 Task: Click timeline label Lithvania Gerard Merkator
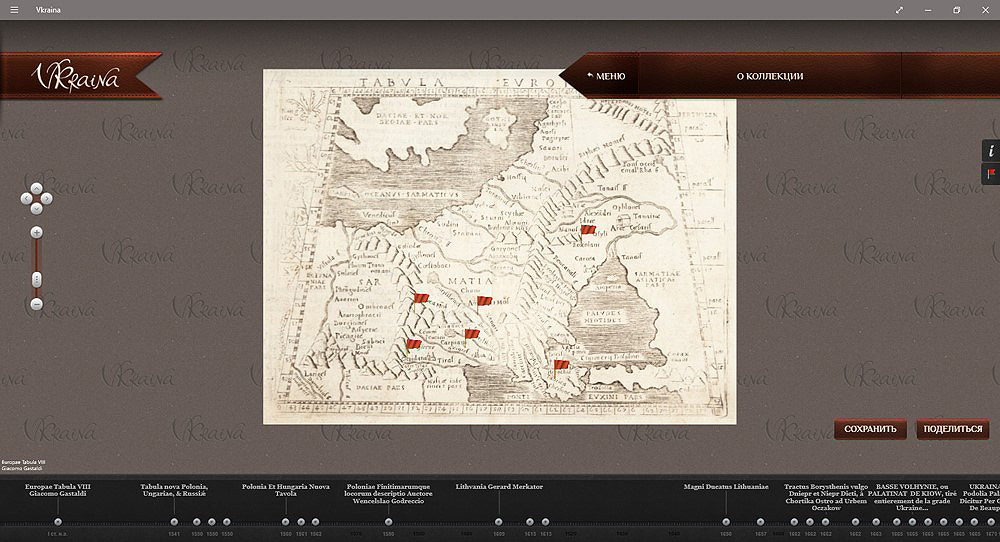click(x=499, y=487)
